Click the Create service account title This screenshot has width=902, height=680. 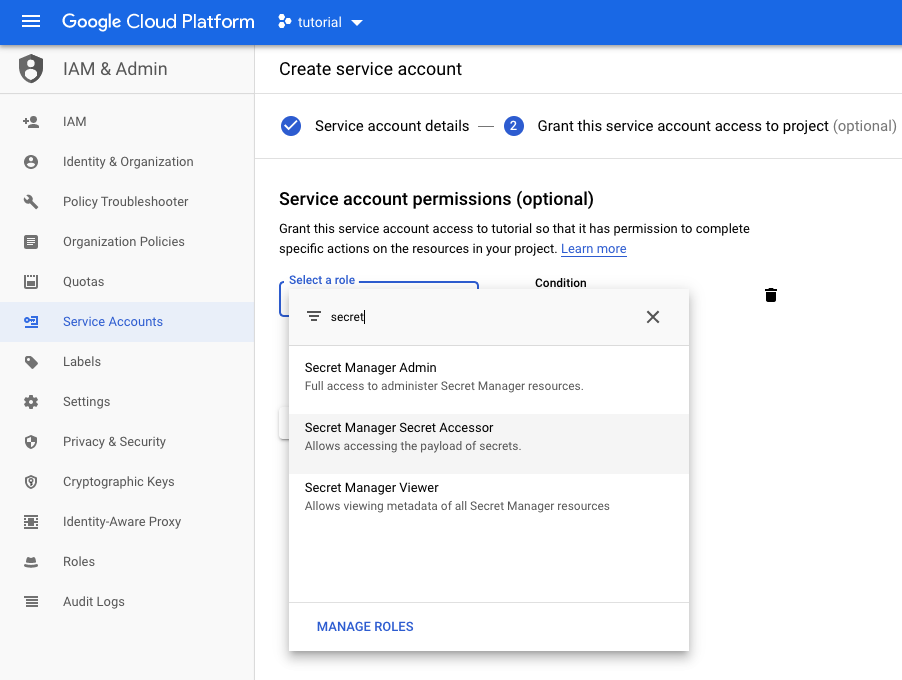point(370,69)
